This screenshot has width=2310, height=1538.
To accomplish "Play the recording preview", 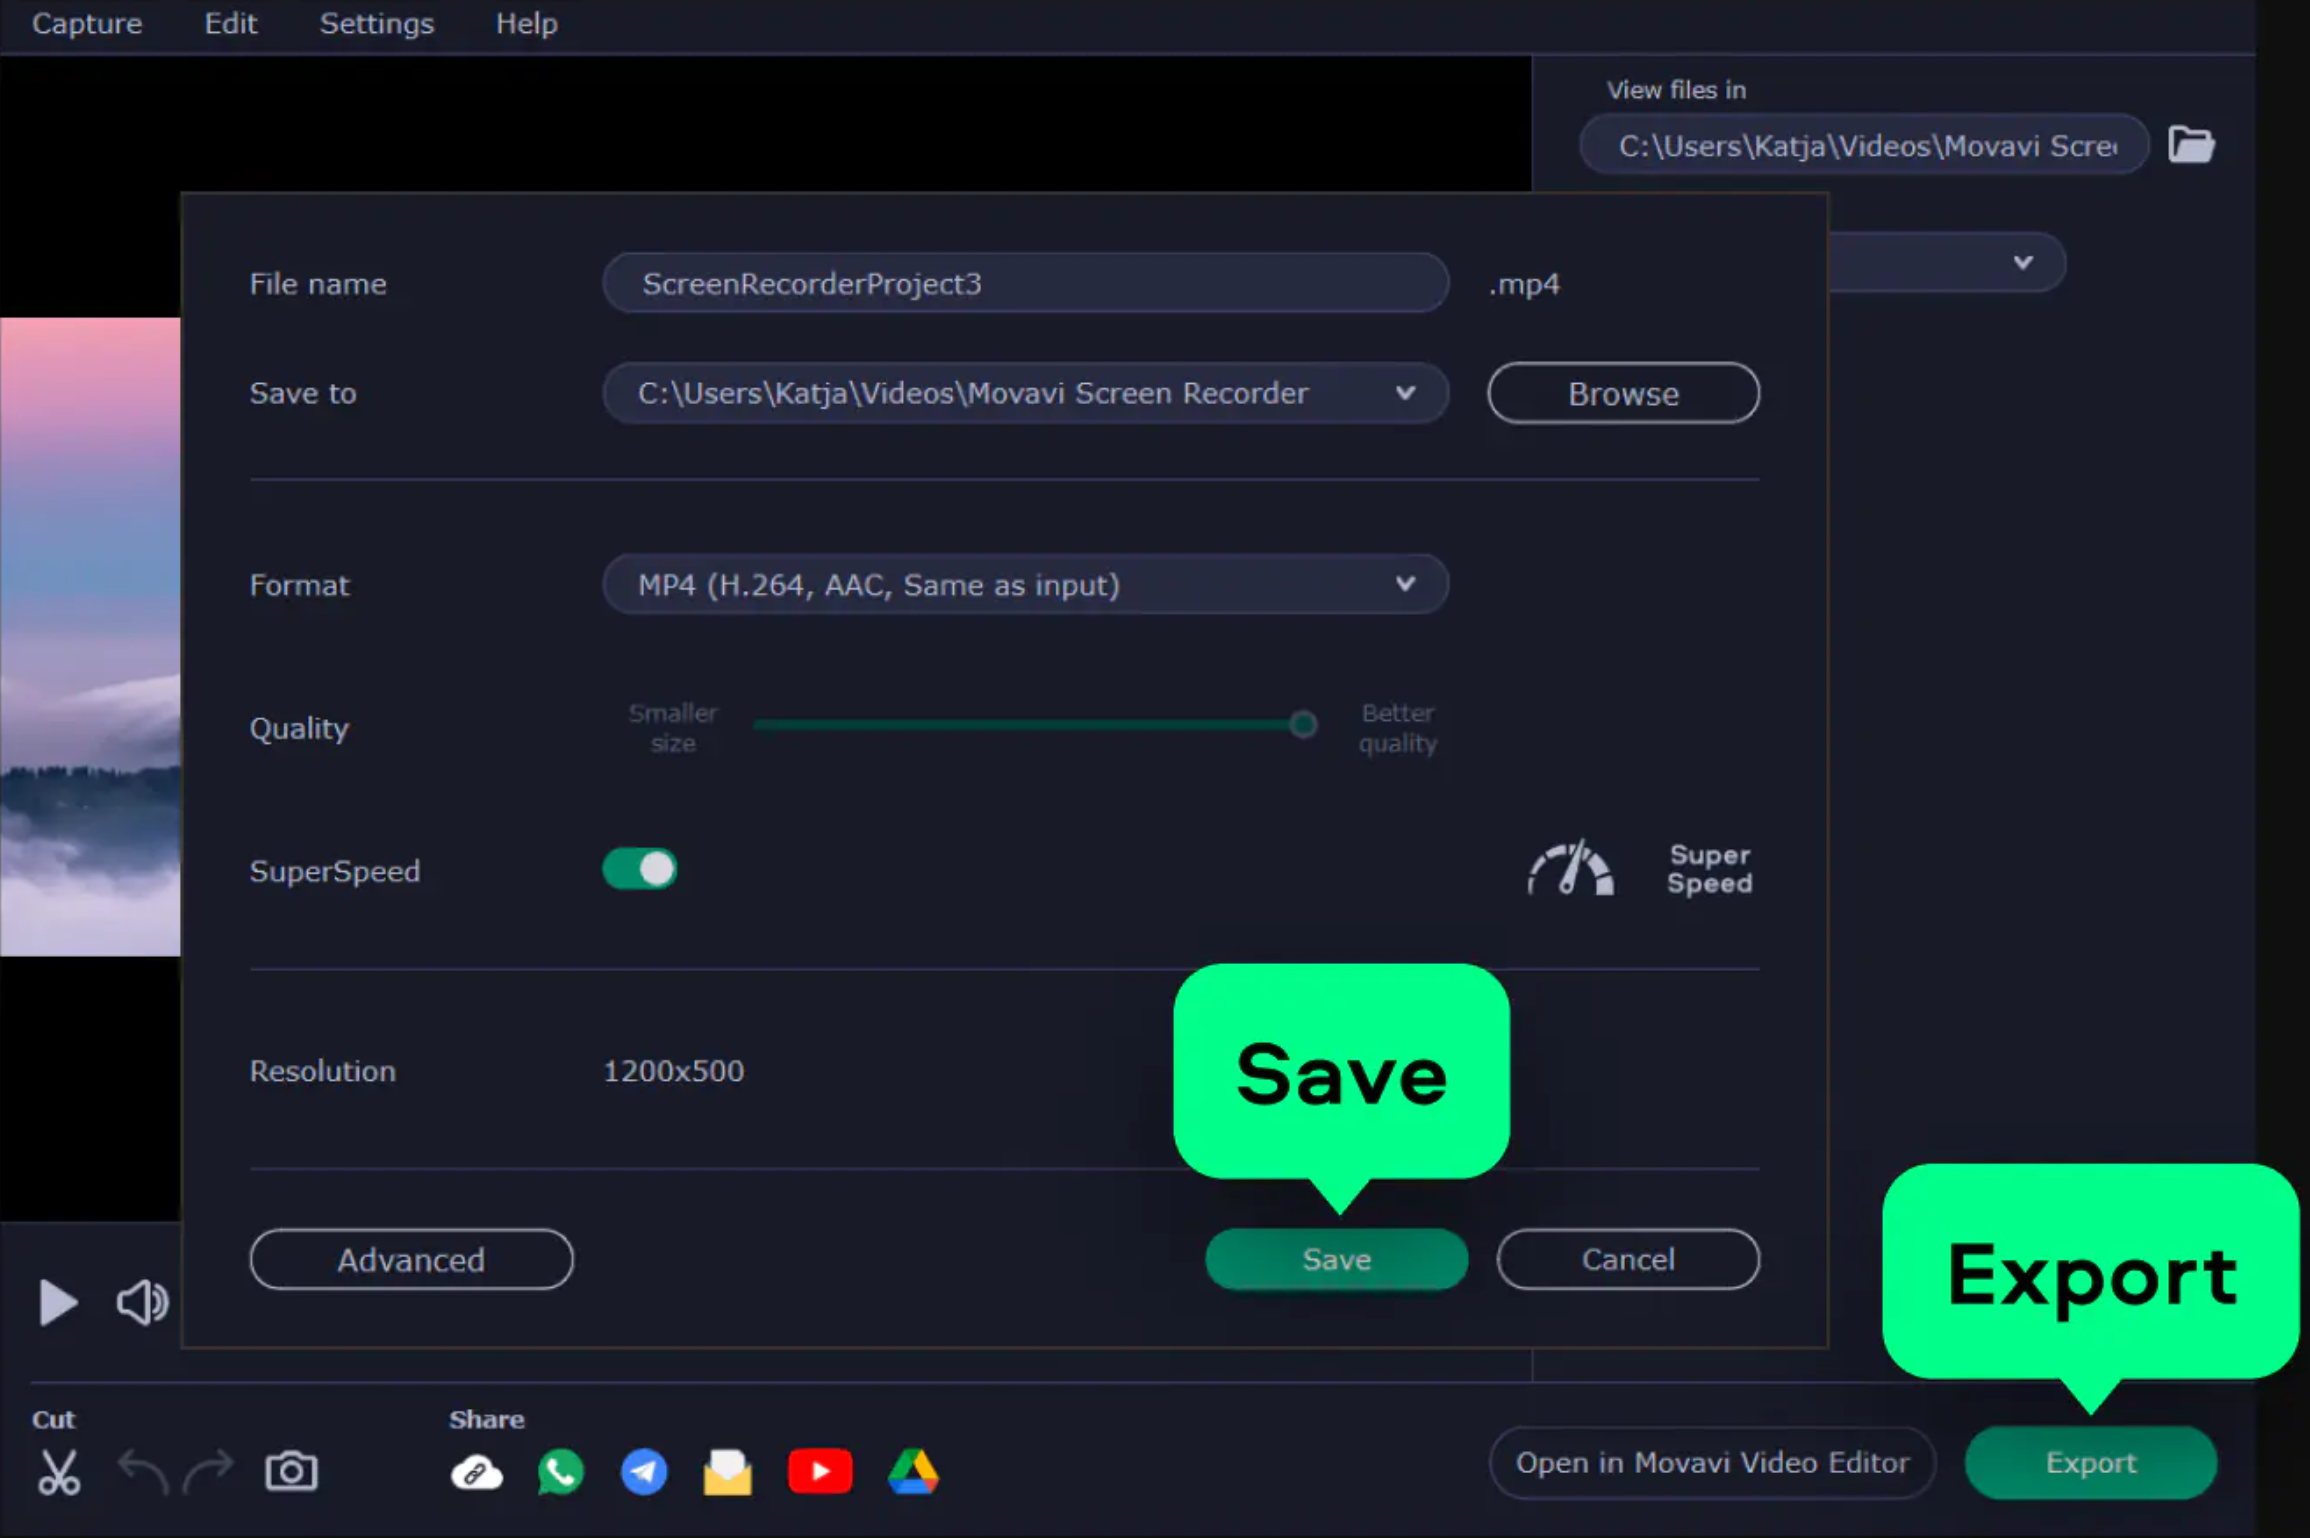I will click(58, 1302).
